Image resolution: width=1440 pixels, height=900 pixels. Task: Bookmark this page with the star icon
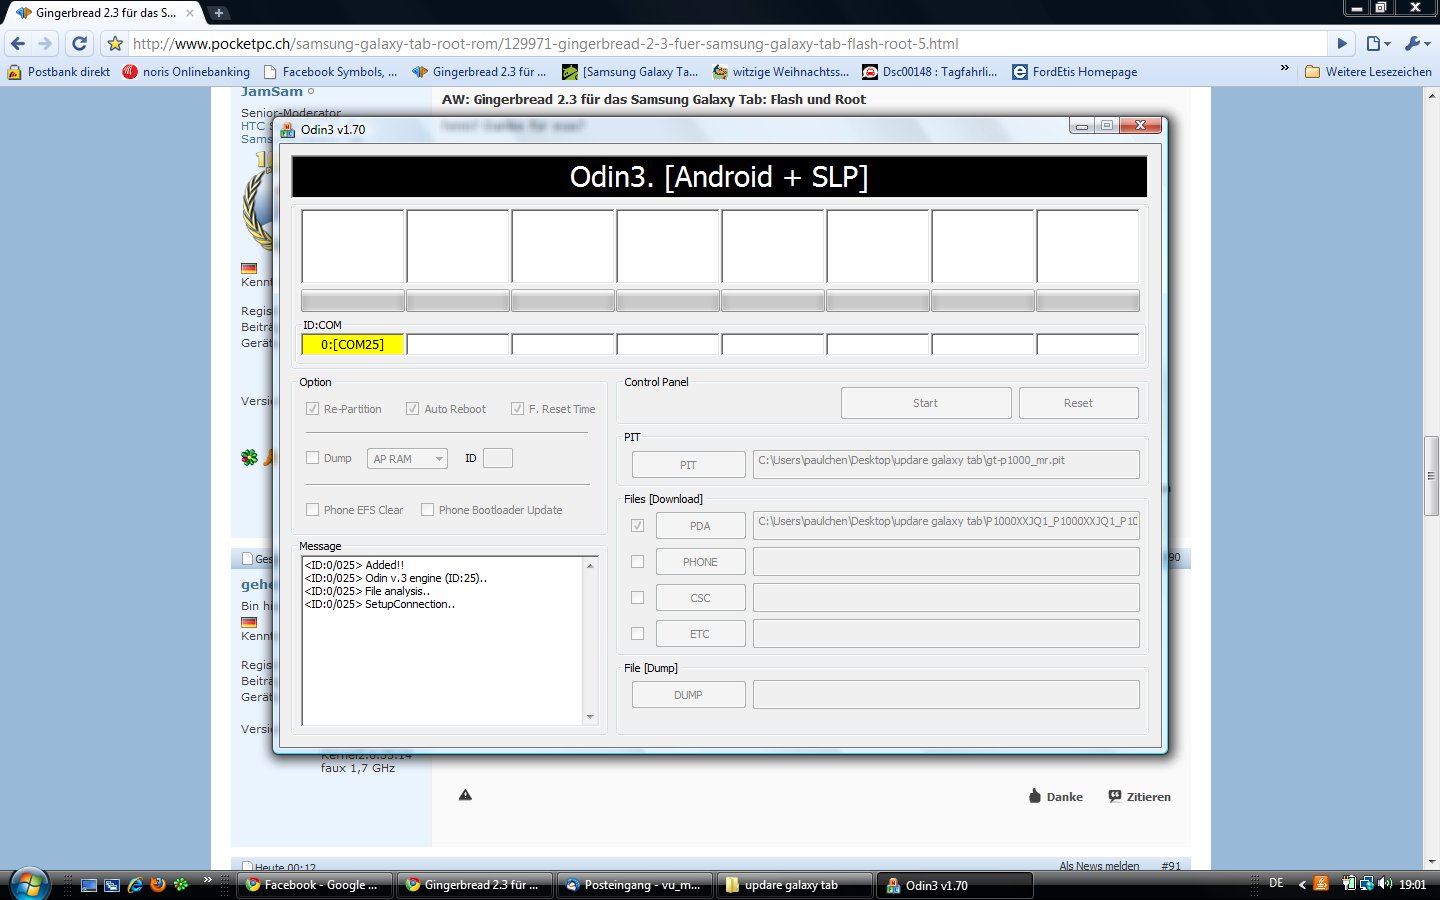point(115,44)
